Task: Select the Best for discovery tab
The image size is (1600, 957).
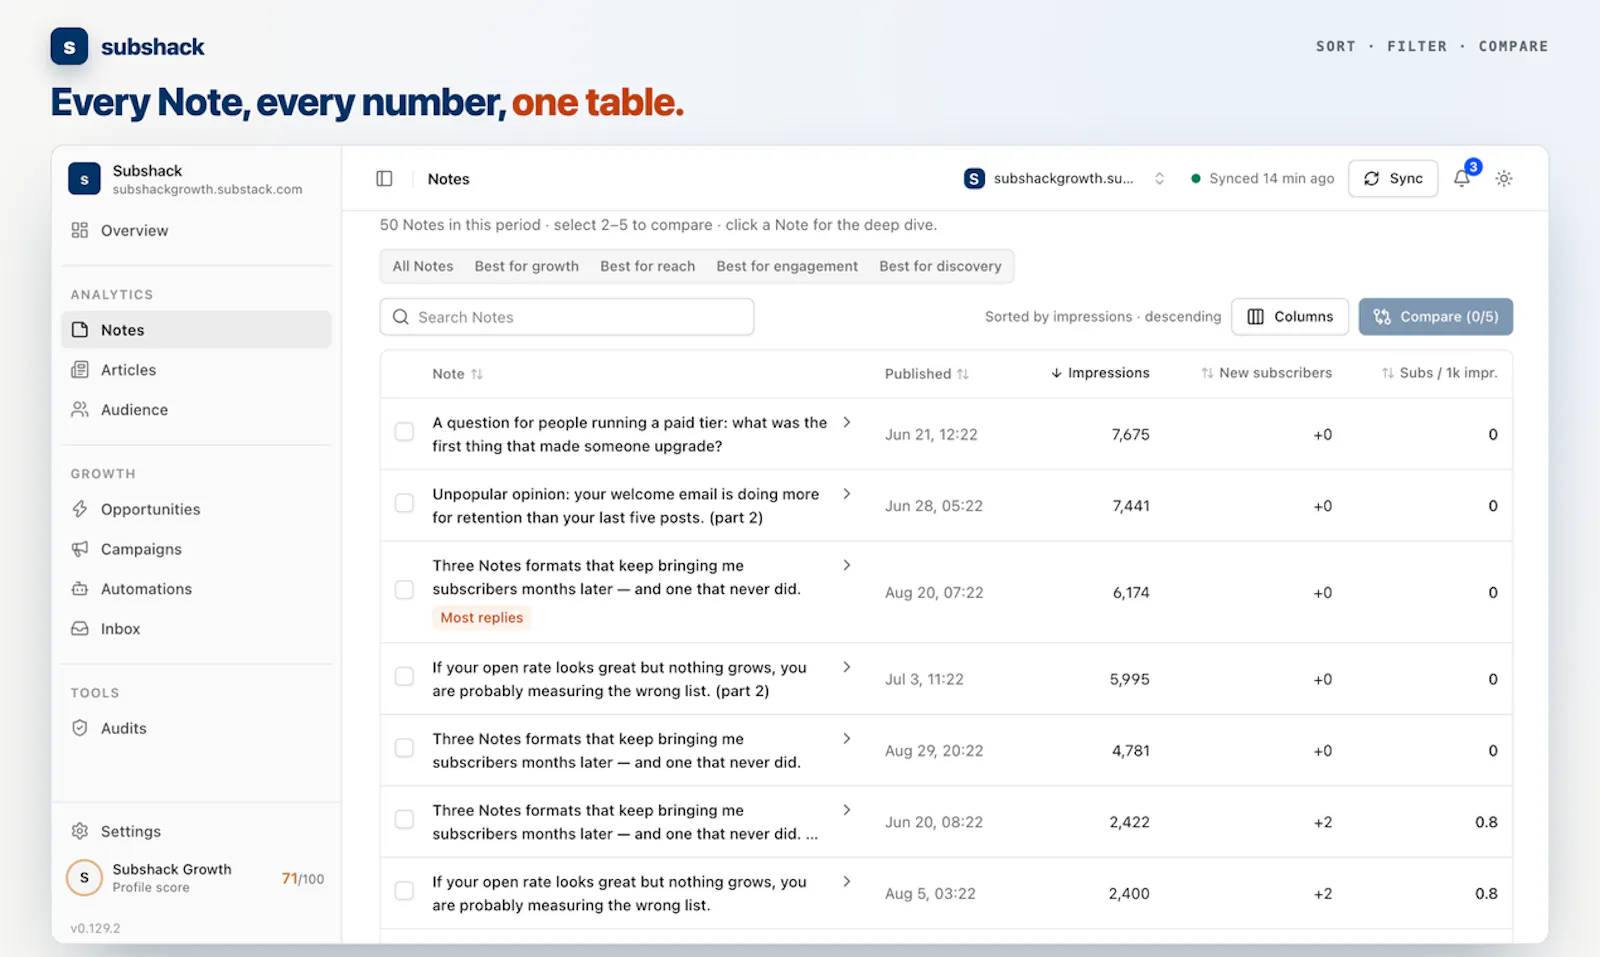Action: click(x=940, y=266)
